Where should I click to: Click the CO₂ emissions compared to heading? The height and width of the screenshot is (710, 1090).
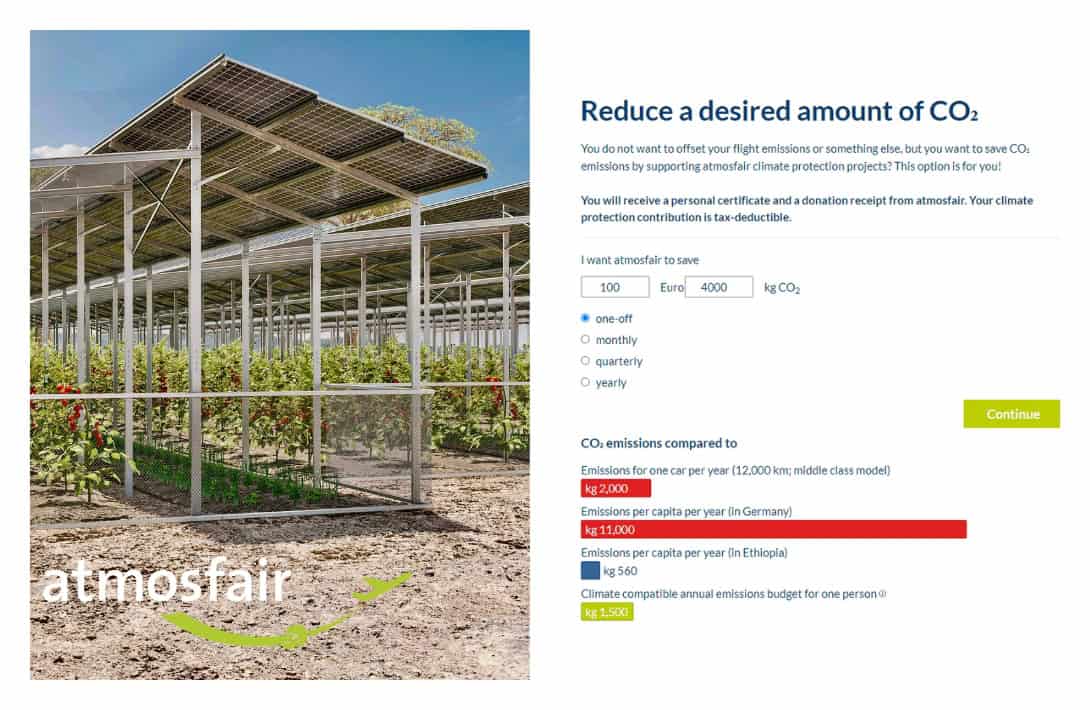[658, 443]
